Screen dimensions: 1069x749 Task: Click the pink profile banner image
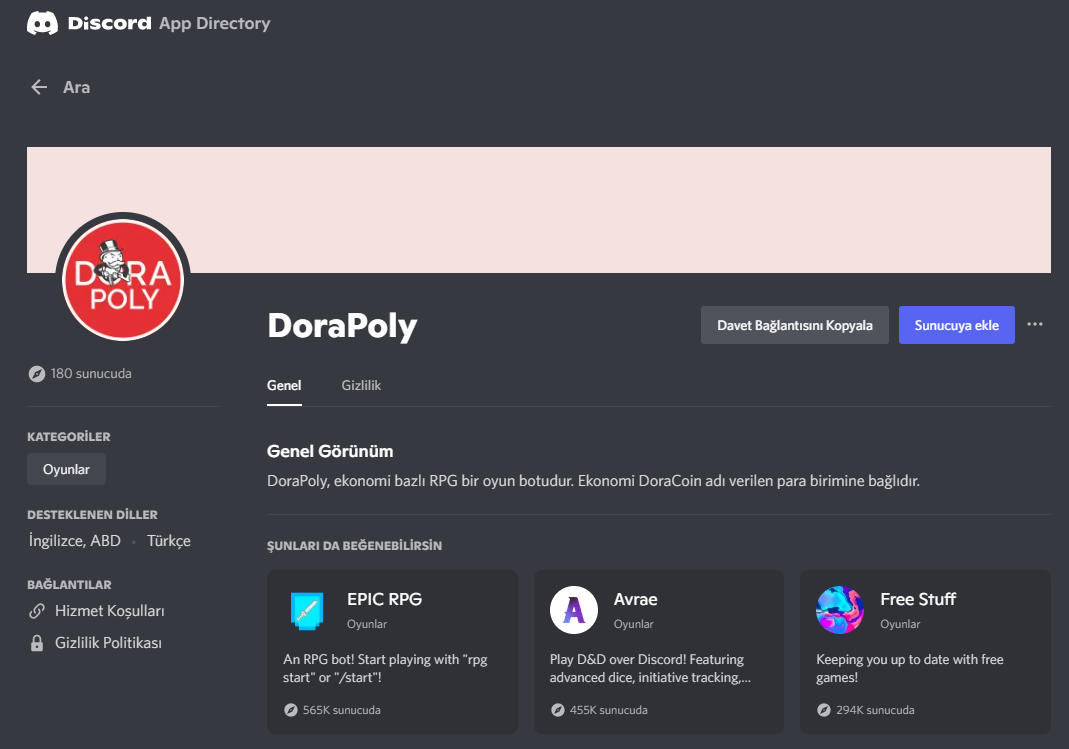539,210
